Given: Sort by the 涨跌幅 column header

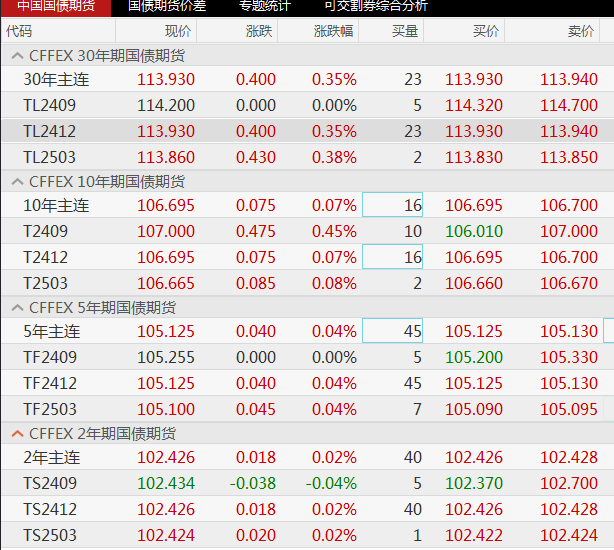Looking at the screenshot, I should (333, 31).
